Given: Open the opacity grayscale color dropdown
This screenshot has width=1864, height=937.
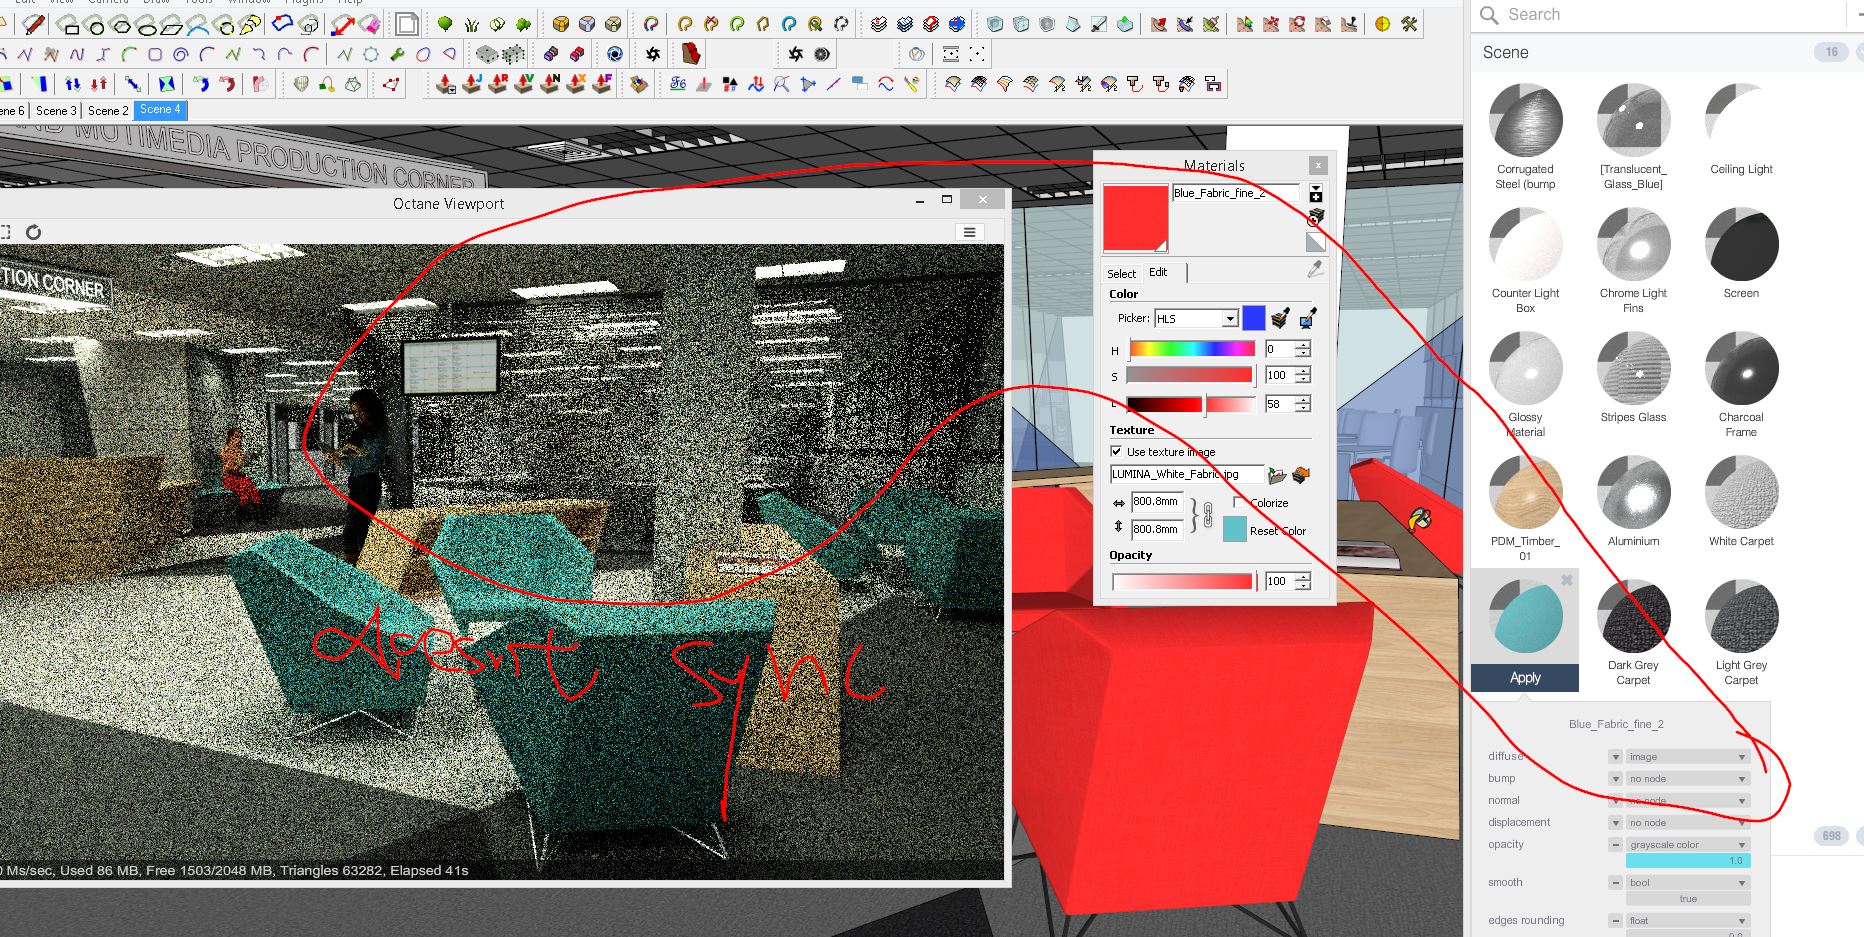Looking at the screenshot, I should (1688, 845).
